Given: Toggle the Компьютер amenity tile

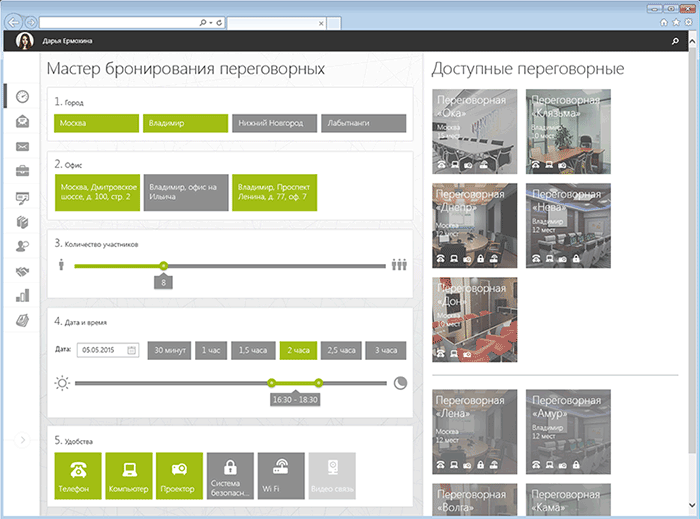Looking at the screenshot, I should point(129,476).
